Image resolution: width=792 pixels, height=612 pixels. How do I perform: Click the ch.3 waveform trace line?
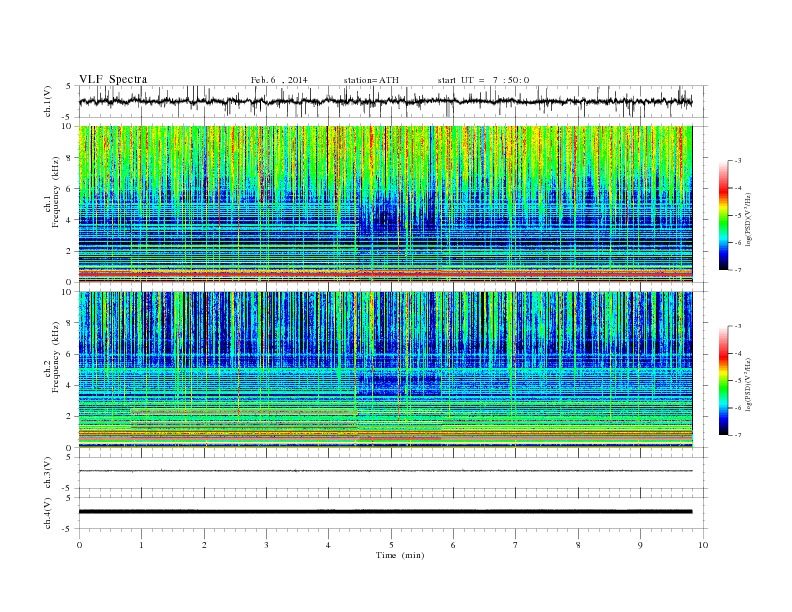point(385,471)
